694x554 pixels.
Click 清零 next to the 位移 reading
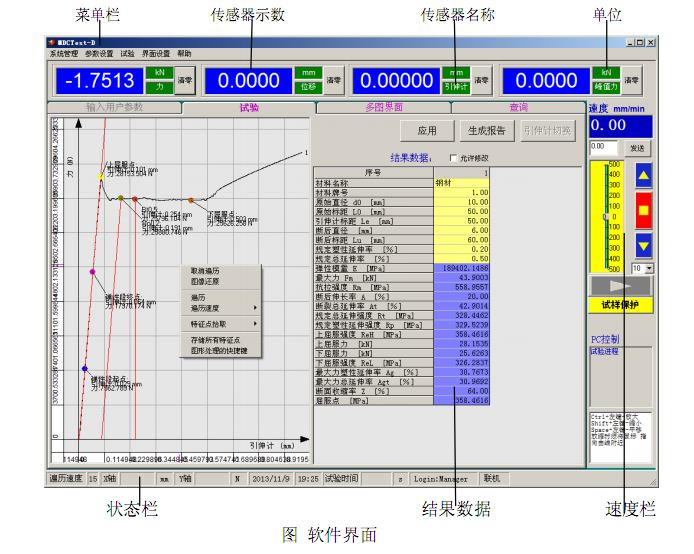click(x=332, y=80)
